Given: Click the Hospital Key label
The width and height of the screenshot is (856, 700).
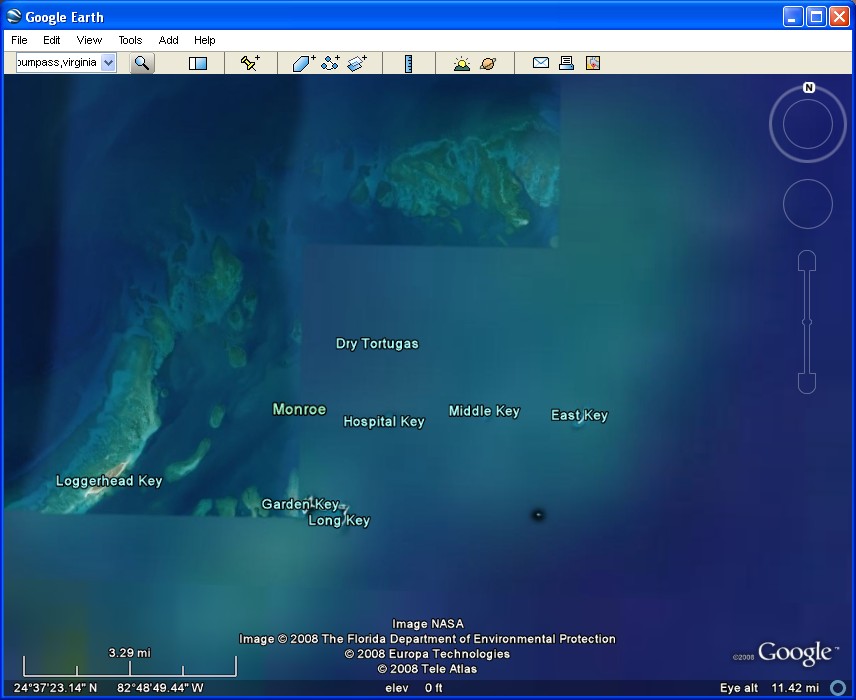Looking at the screenshot, I should click(x=384, y=422).
